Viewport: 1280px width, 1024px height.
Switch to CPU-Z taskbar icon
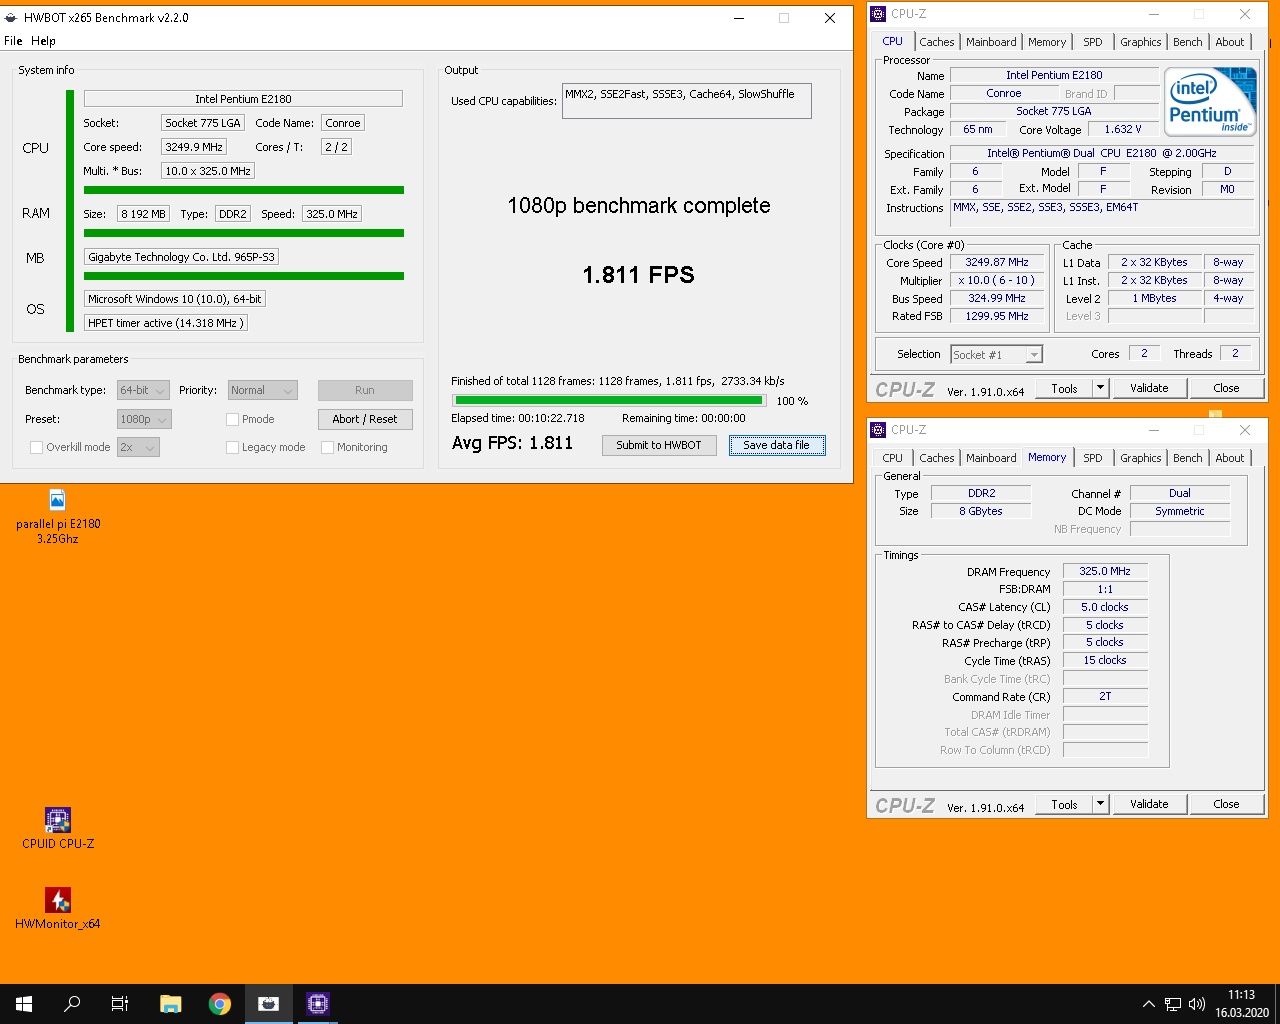(x=318, y=1004)
